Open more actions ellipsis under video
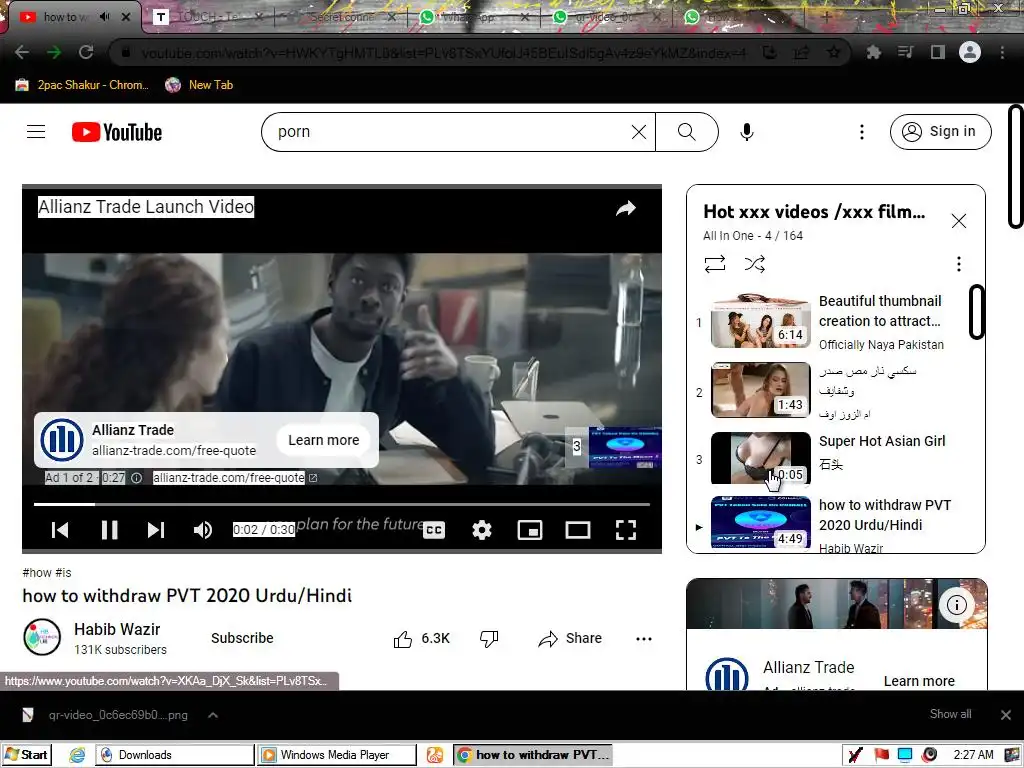The image size is (1024, 768). point(644,639)
